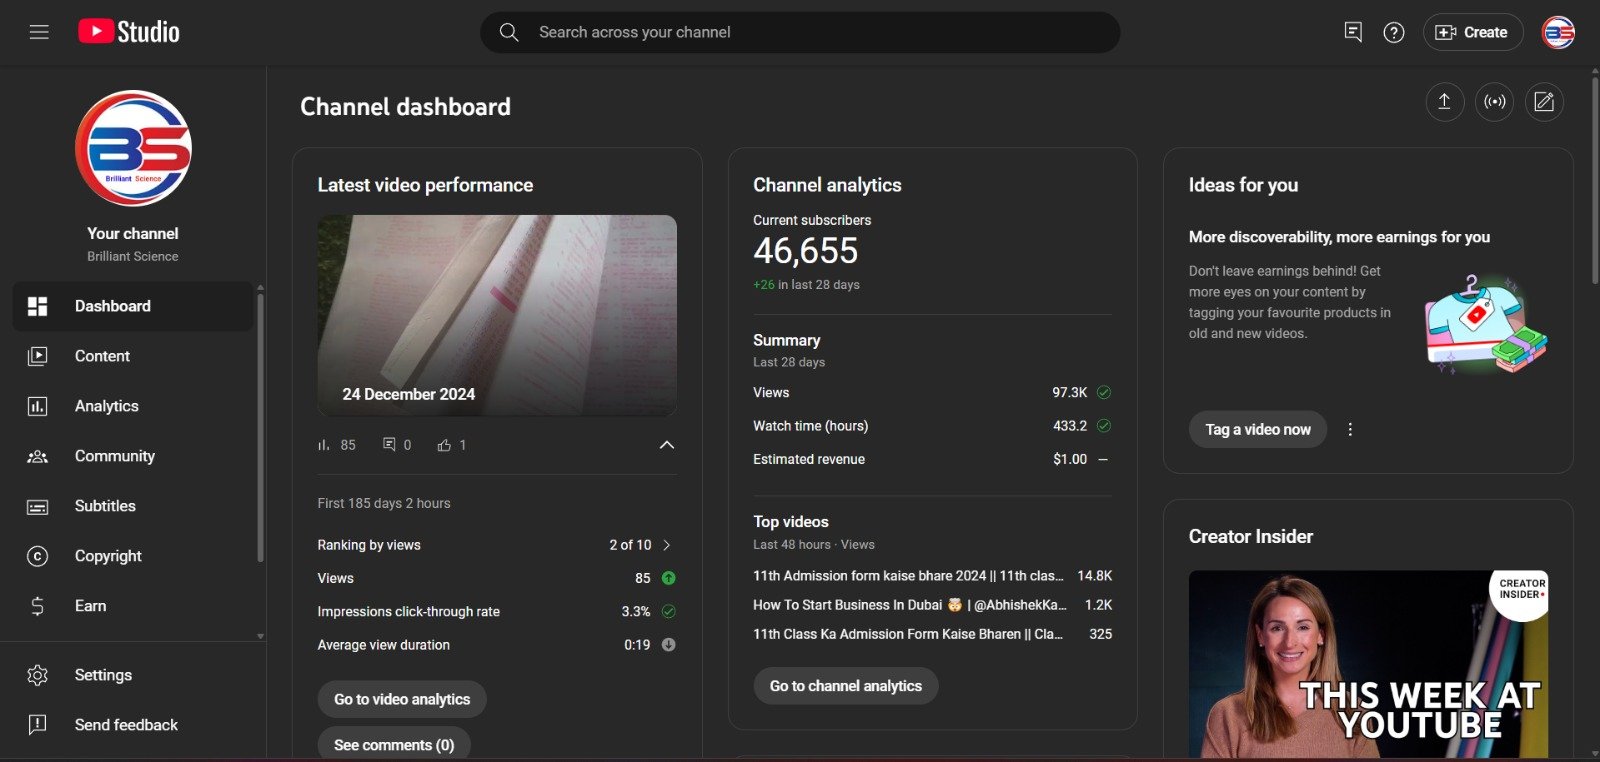This screenshot has width=1600, height=762.
Task: Open top video '11th Admission form kaise bhare 2024'
Action: pos(908,576)
